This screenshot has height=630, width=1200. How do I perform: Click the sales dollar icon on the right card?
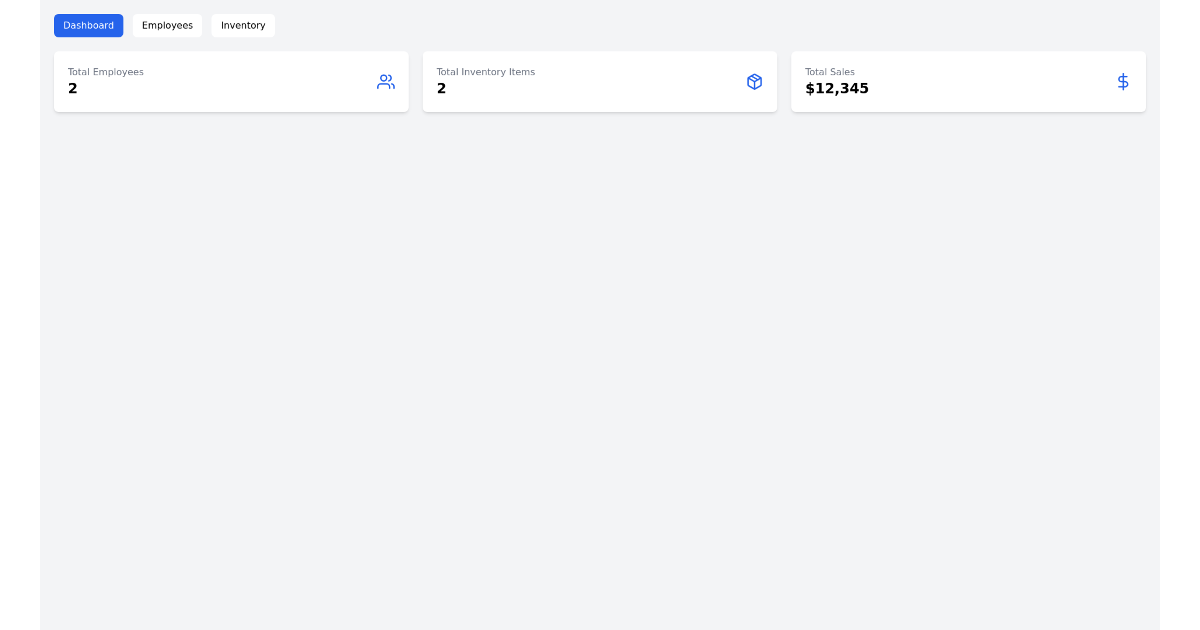tap(1123, 82)
